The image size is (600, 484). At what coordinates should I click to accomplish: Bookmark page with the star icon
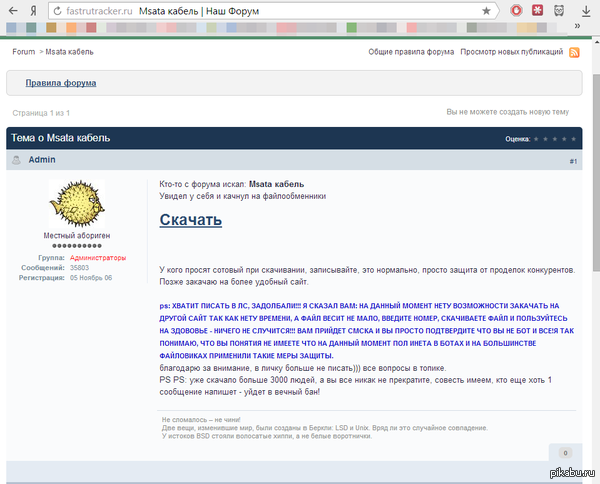coord(485,10)
